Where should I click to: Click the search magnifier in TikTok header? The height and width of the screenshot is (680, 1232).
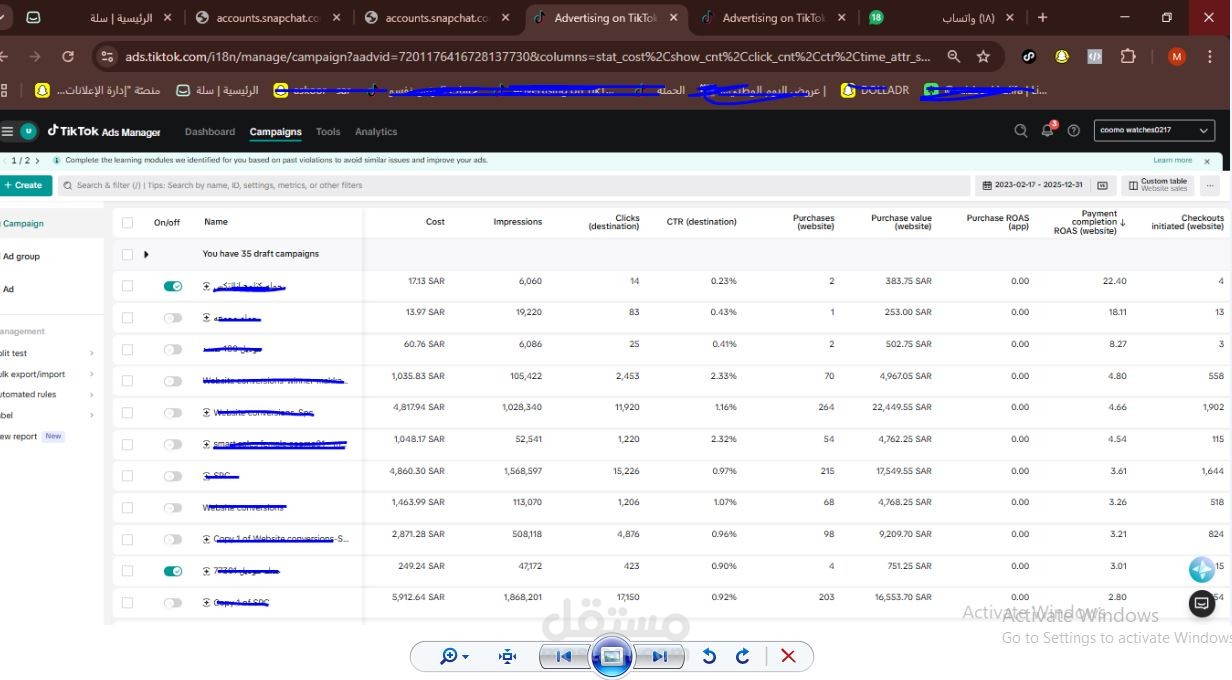[1021, 130]
